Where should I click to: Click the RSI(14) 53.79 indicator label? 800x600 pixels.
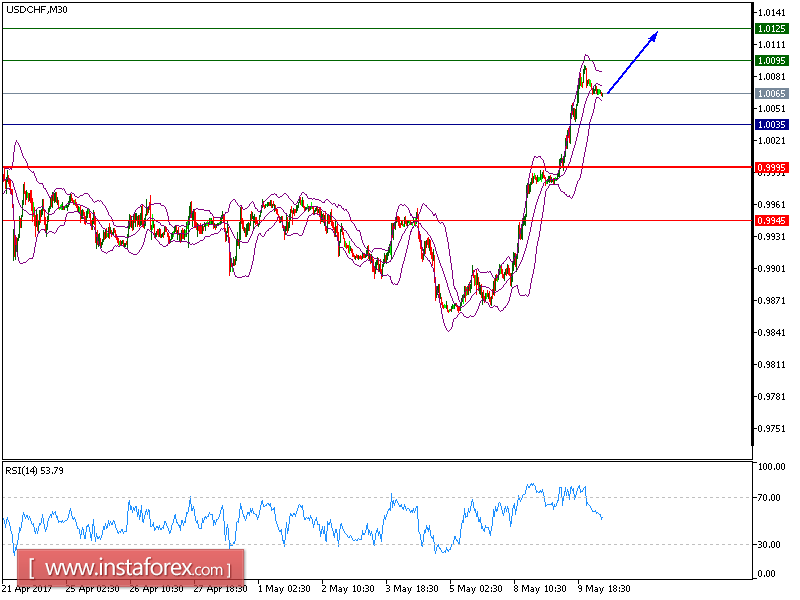[35, 470]
